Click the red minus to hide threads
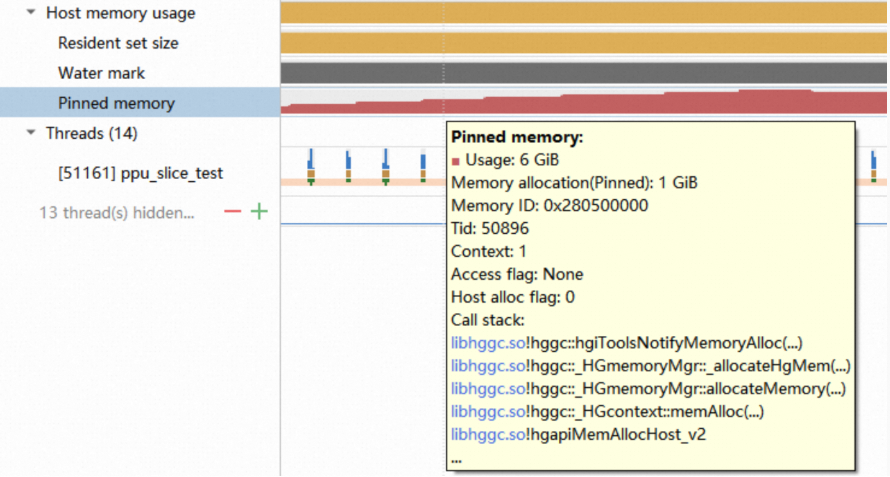 pyautogui.click(x=233, y=212)
